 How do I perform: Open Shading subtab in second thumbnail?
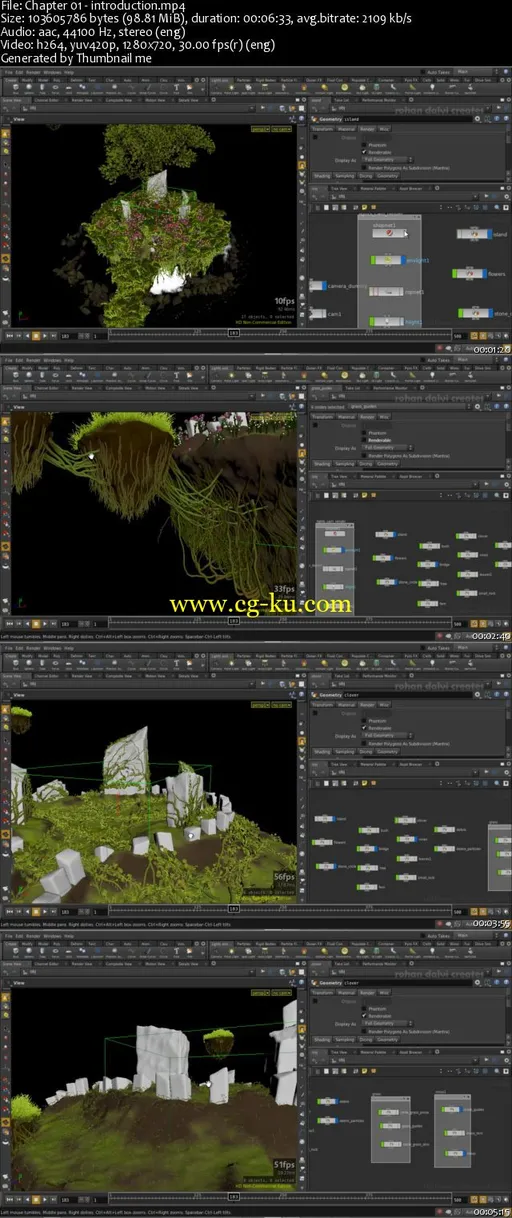click(322, 463)
